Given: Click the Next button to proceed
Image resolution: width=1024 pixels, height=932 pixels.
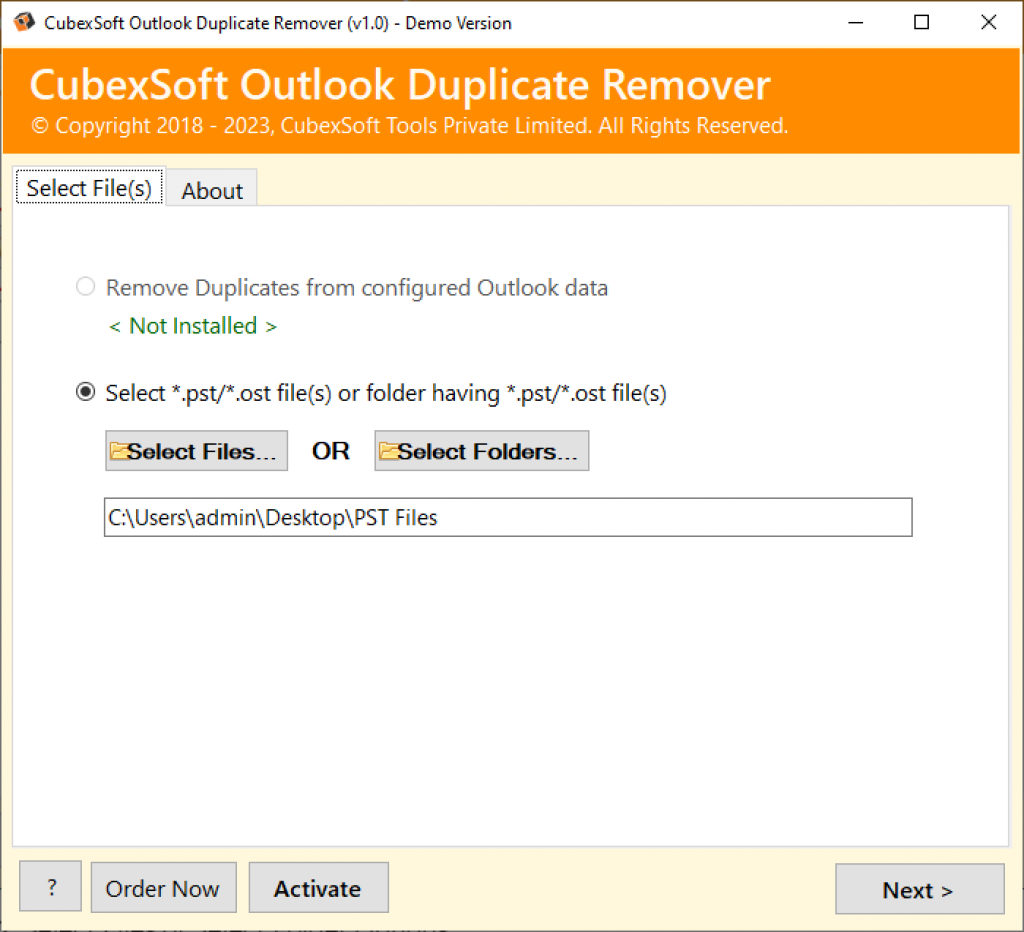Looking at the screenshot, I should coord(918,889).
